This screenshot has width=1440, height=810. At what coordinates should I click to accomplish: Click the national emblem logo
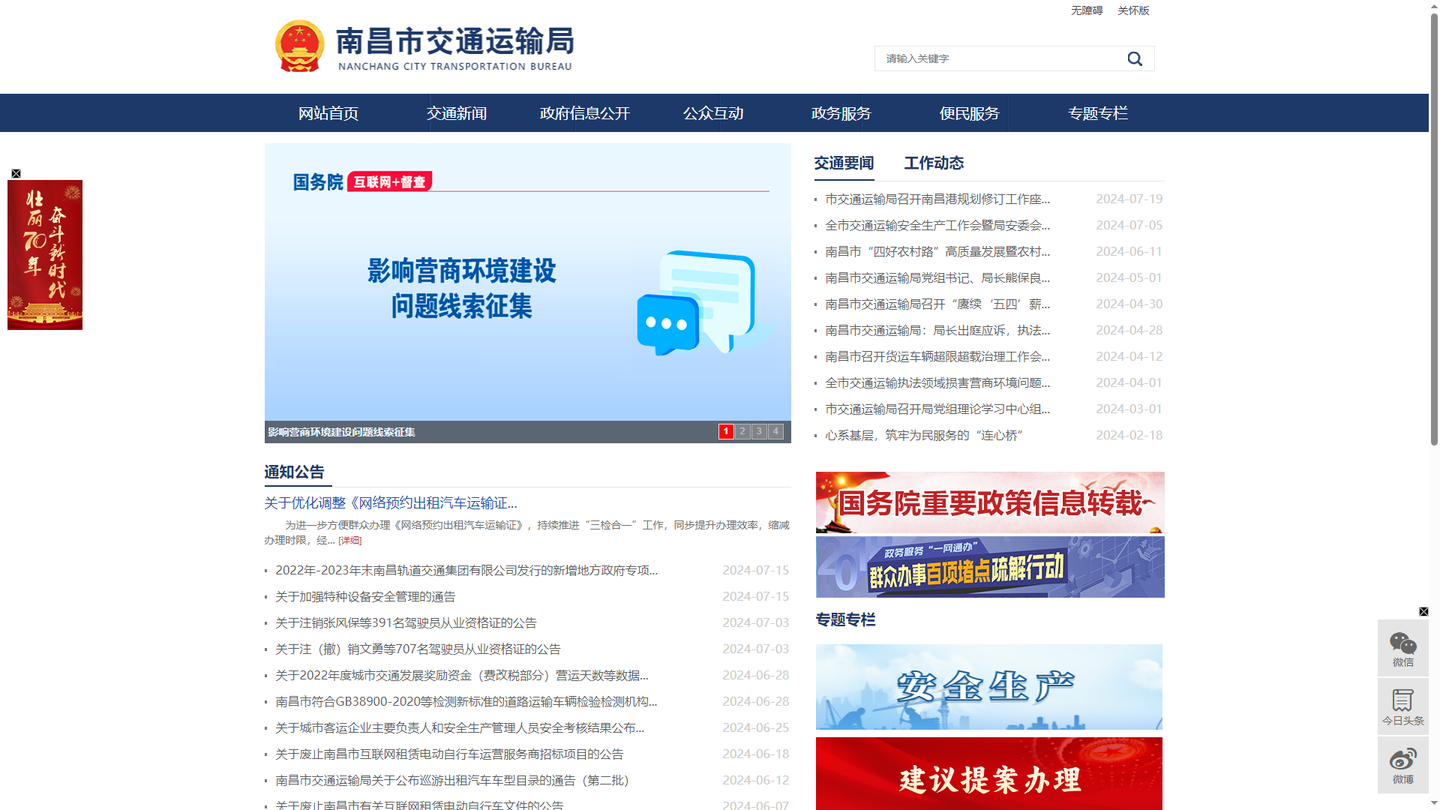299,46
